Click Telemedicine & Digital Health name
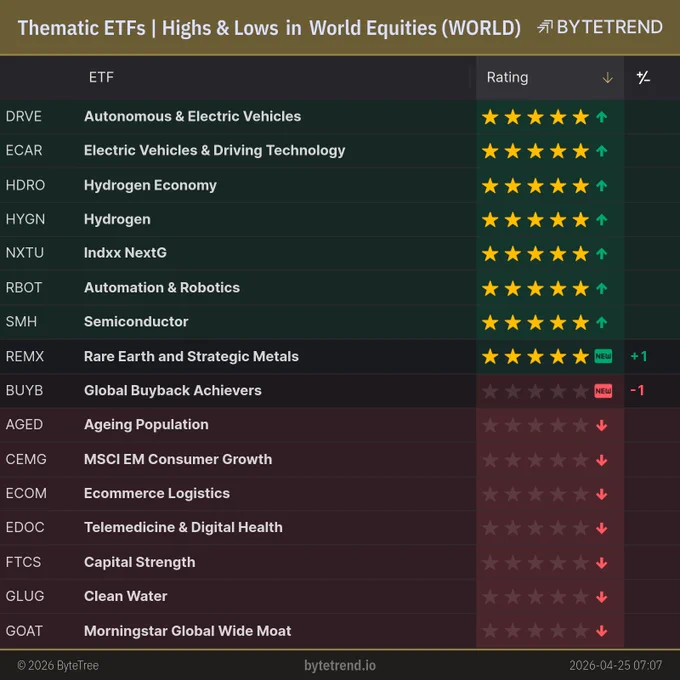The height and width of the screenshot is (680, 680). [x=183, y=527]
